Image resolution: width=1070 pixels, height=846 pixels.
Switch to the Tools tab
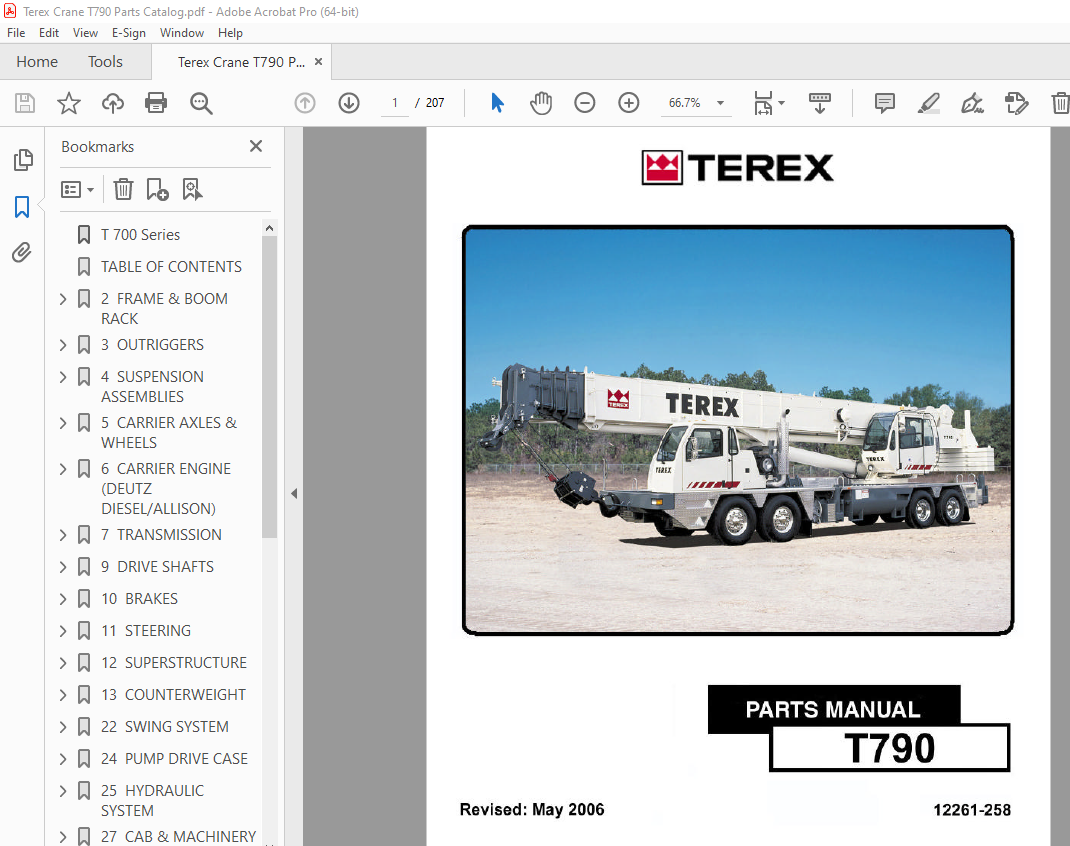(105, 62)
